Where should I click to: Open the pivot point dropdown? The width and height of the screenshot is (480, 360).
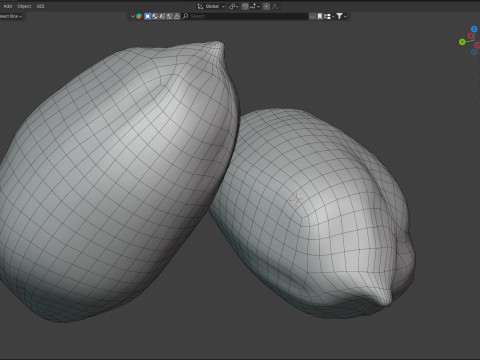coord(233,7)
